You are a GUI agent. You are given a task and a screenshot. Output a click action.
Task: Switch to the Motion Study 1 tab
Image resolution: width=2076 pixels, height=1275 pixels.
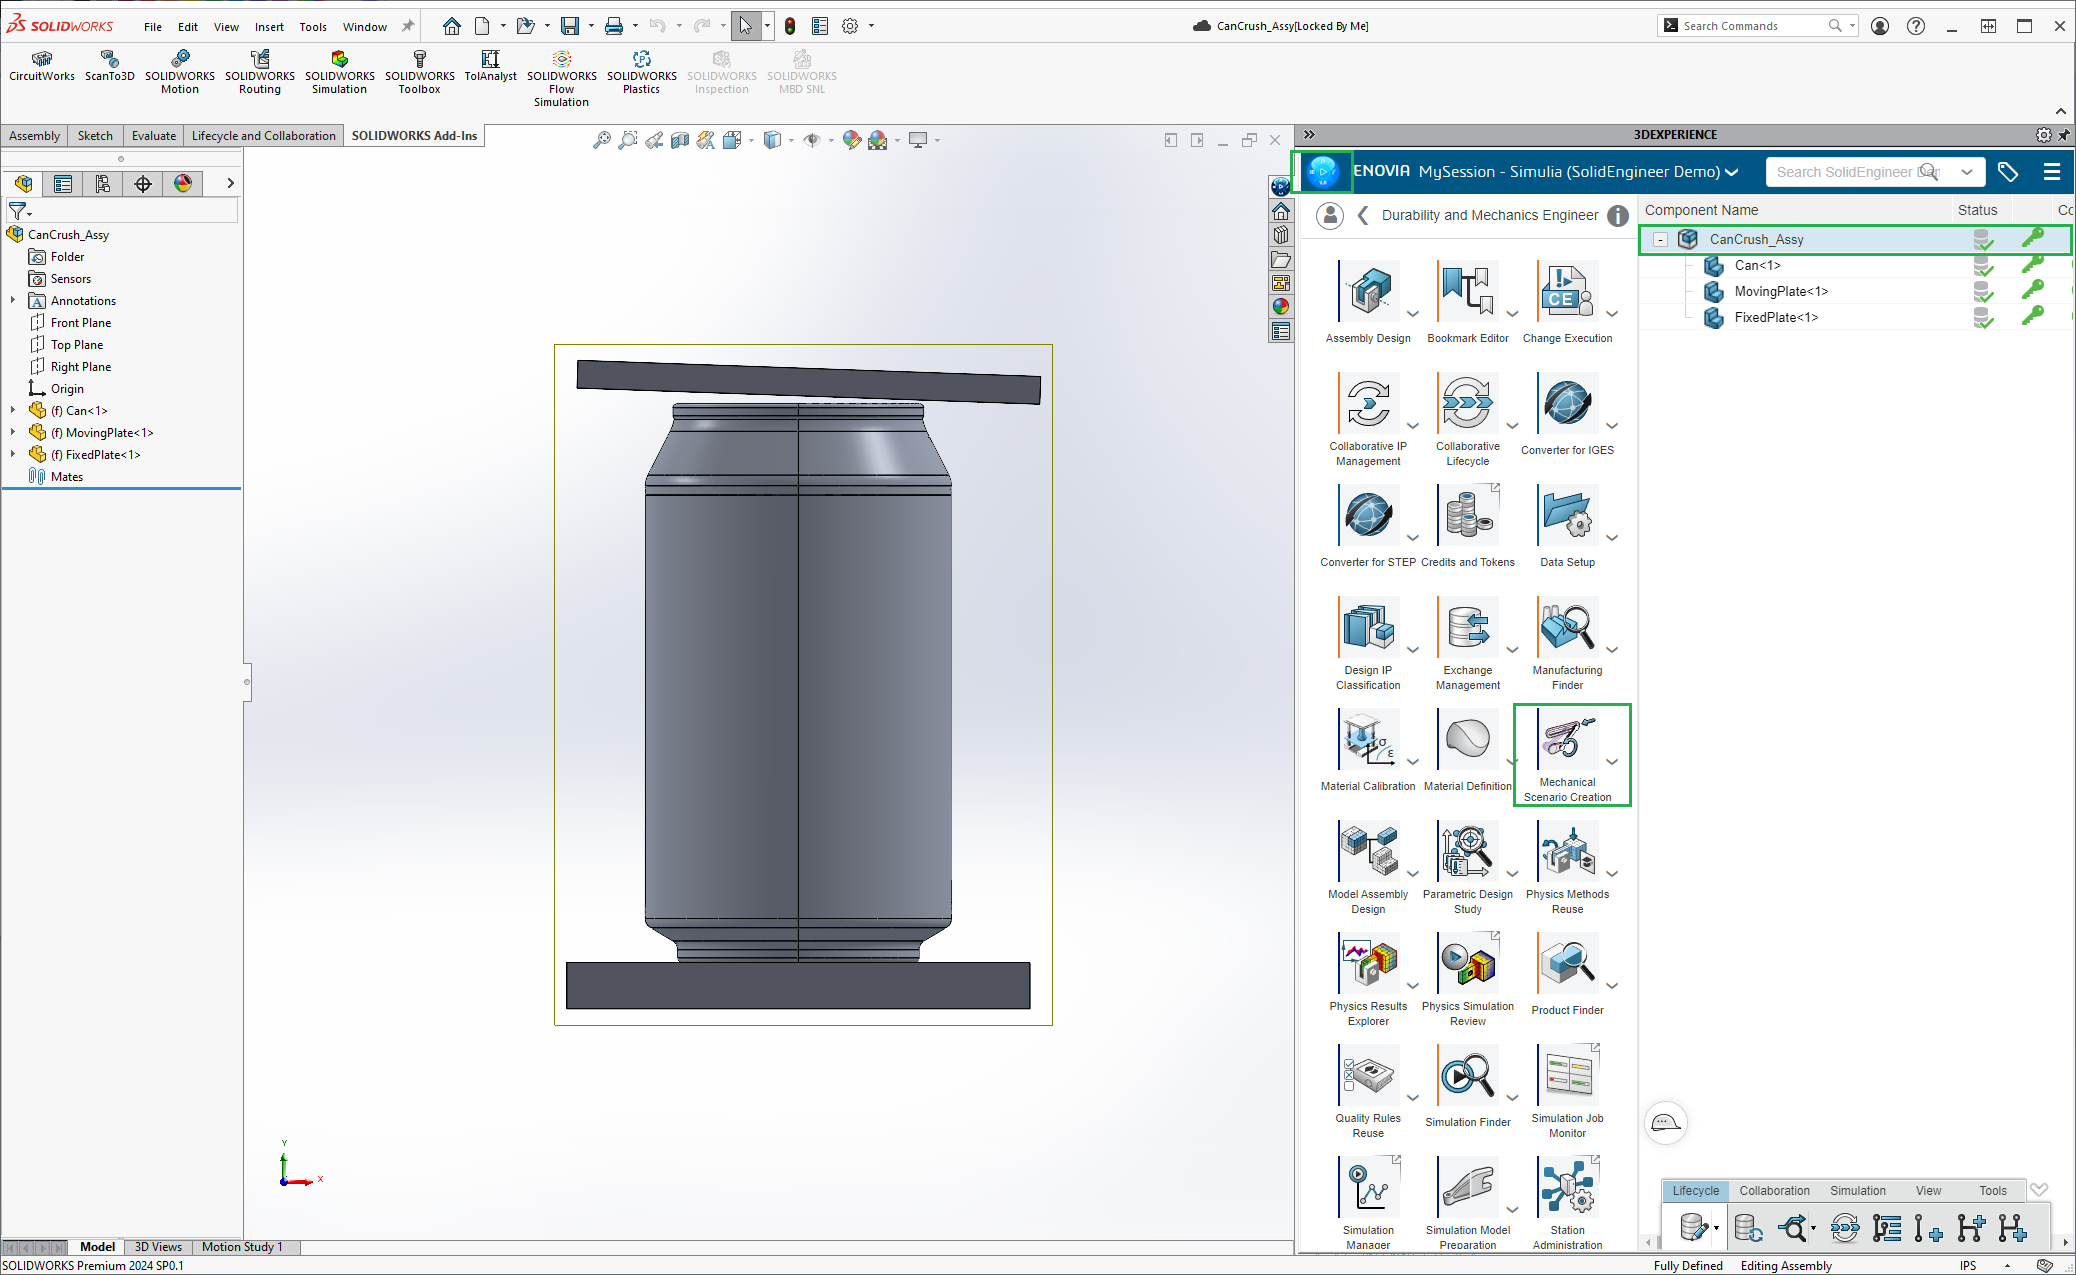(x=242, y=1247)
